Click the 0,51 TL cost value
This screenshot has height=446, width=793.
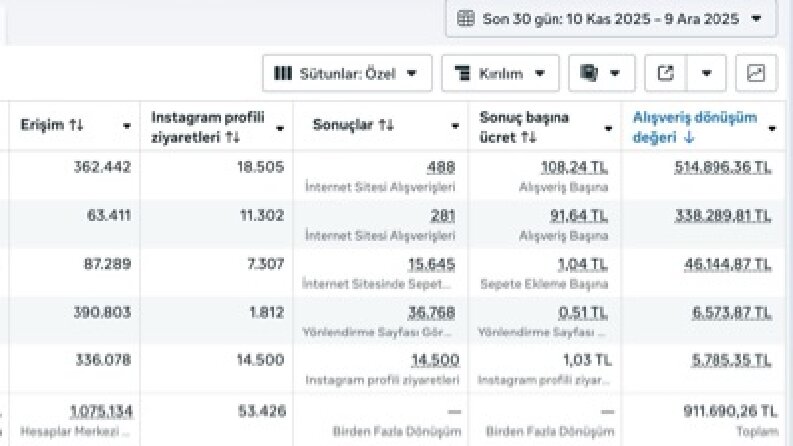coord(583,313)
